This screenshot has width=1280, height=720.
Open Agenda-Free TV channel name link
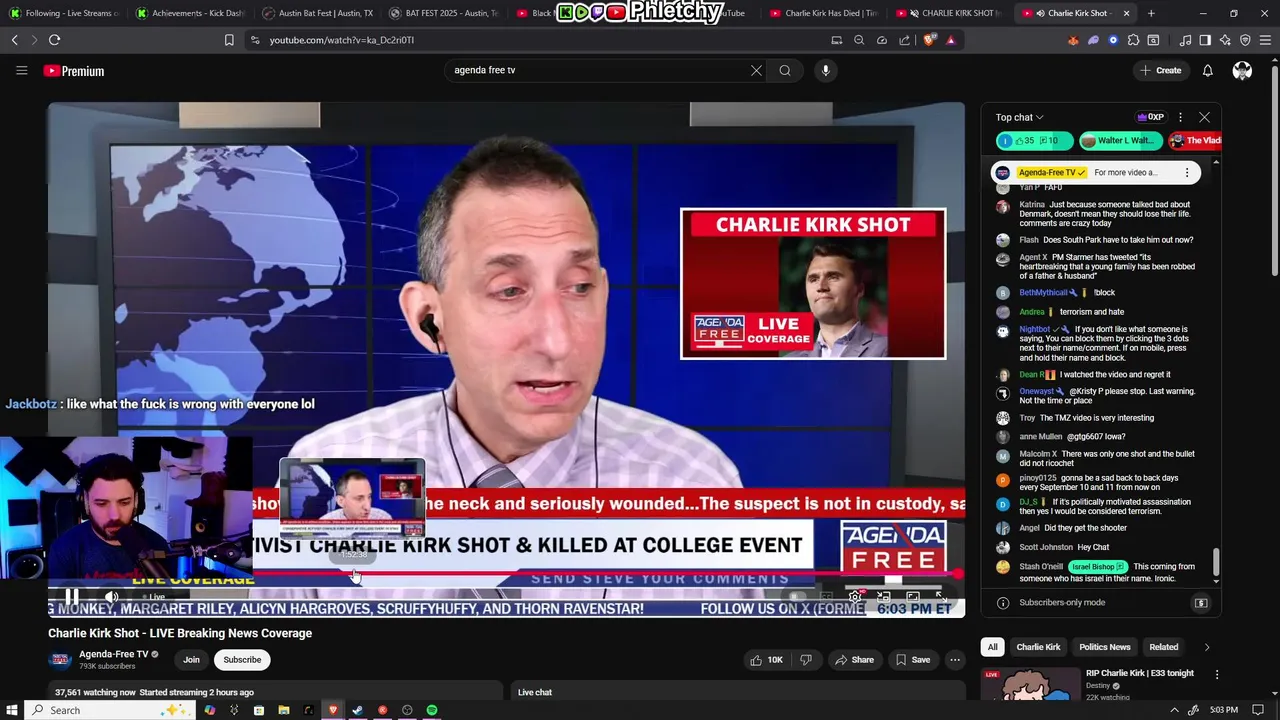coord(114,654)
